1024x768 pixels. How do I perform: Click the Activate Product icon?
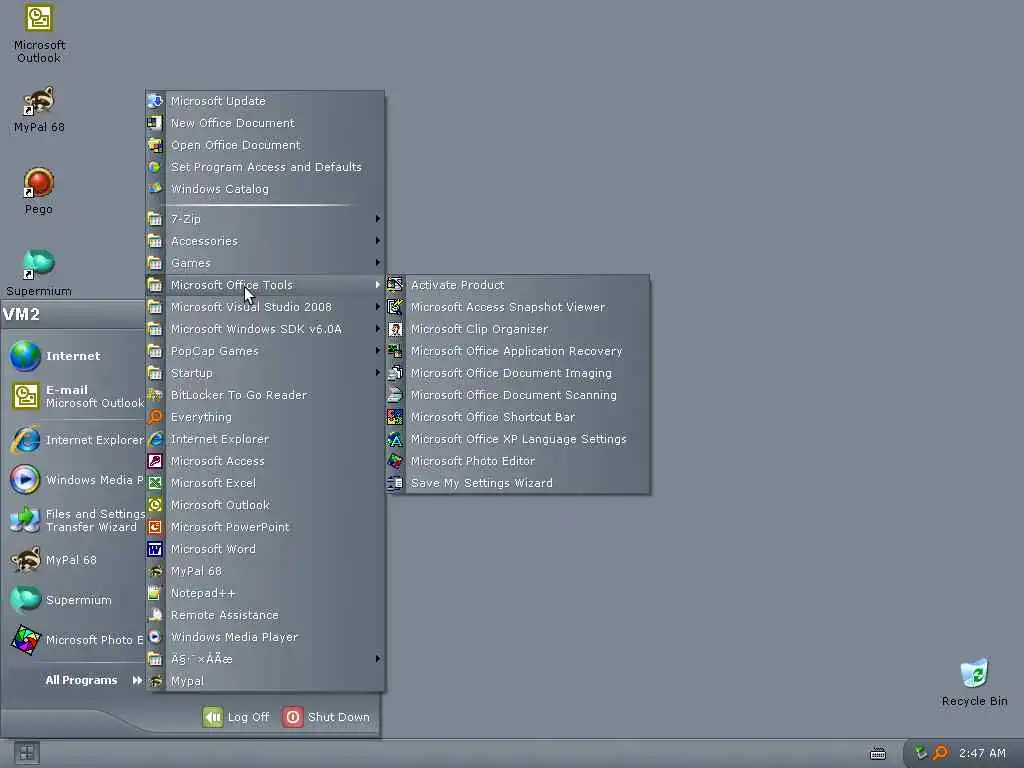pos(394,285)
